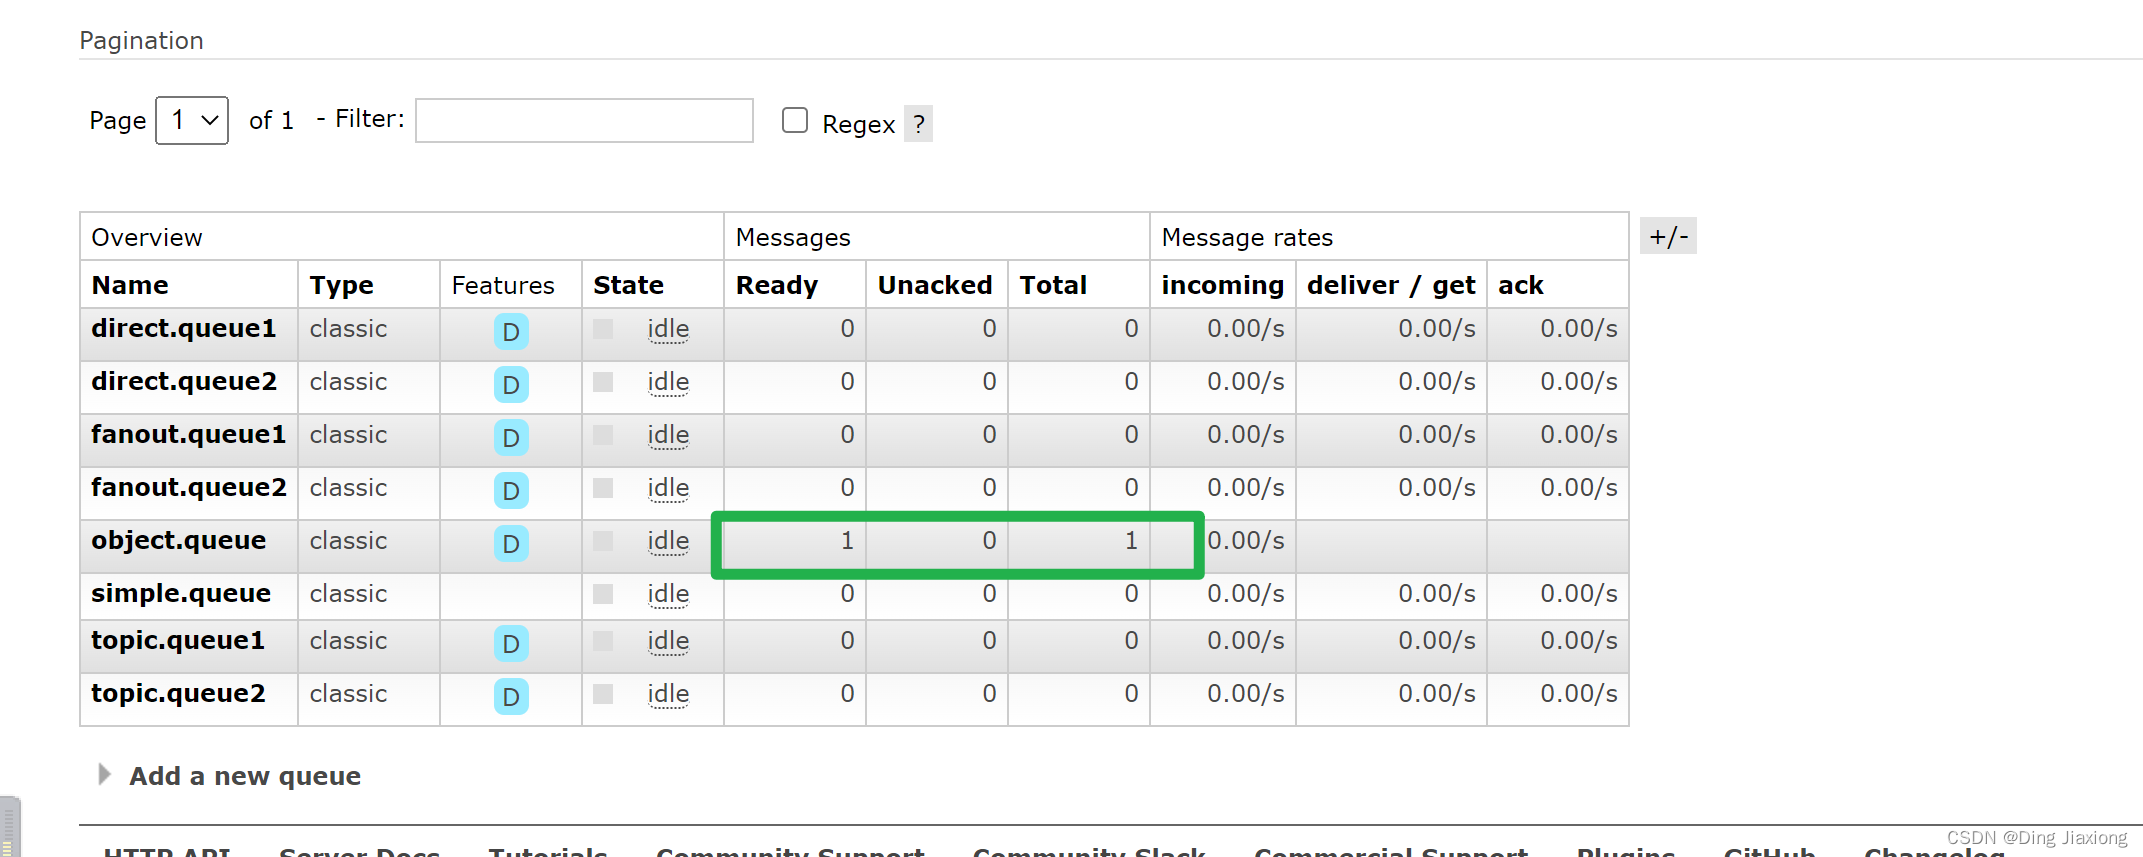Open the fanout.queue1 queue details
Screen dimensions: 2143x857
click(x=189, y=434)
